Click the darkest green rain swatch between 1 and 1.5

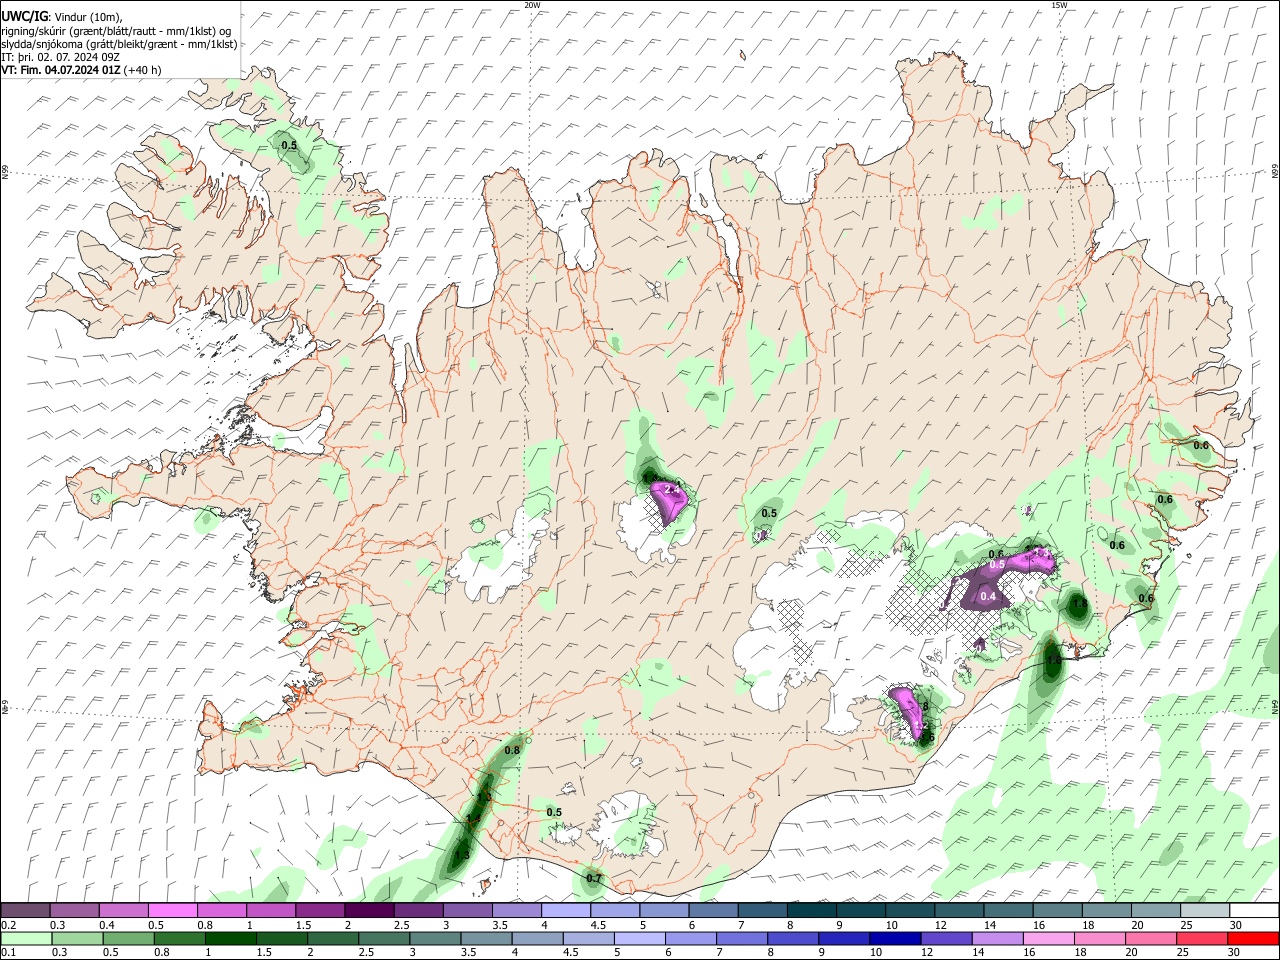tap(230, 938)
